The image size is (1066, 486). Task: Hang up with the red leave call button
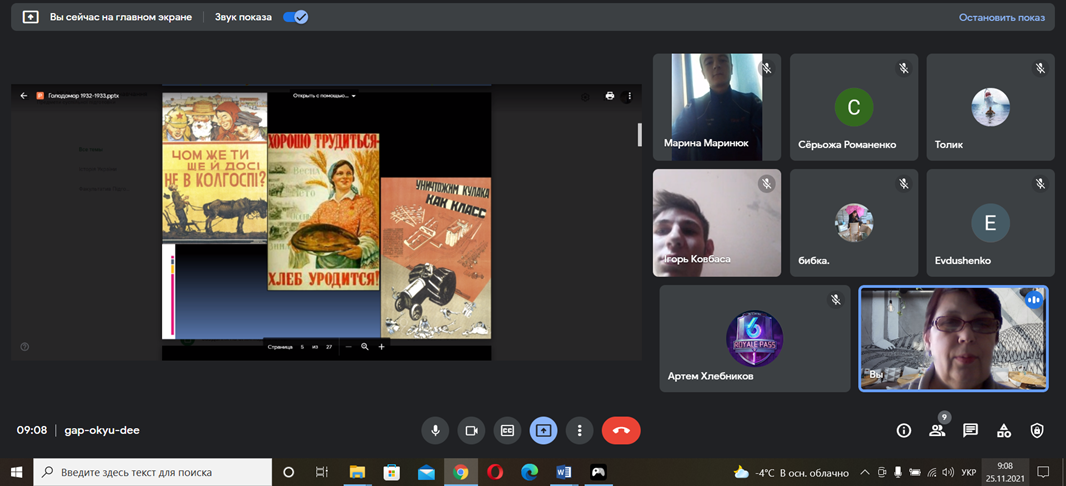[621, 430]
